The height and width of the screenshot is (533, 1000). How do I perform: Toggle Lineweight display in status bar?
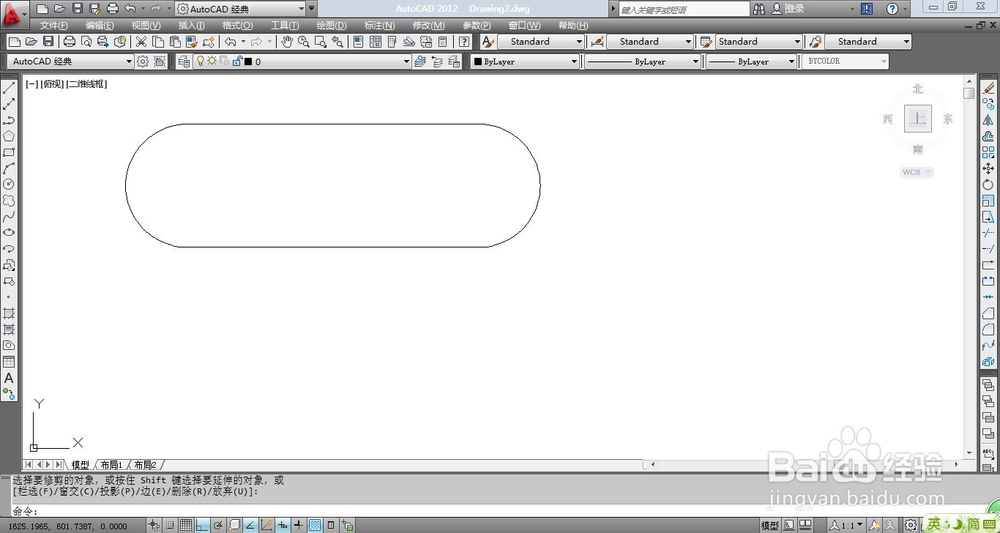[x=298, y=525]
